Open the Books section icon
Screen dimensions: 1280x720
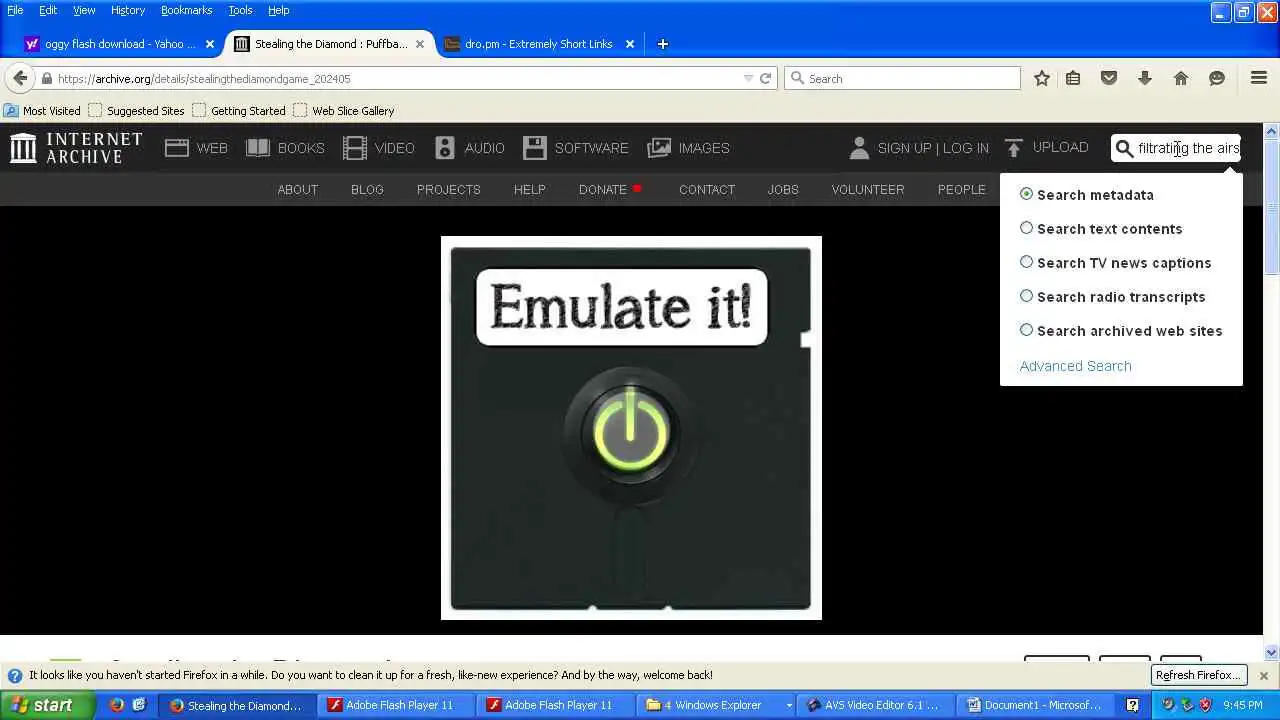click(x=258, y=148)
